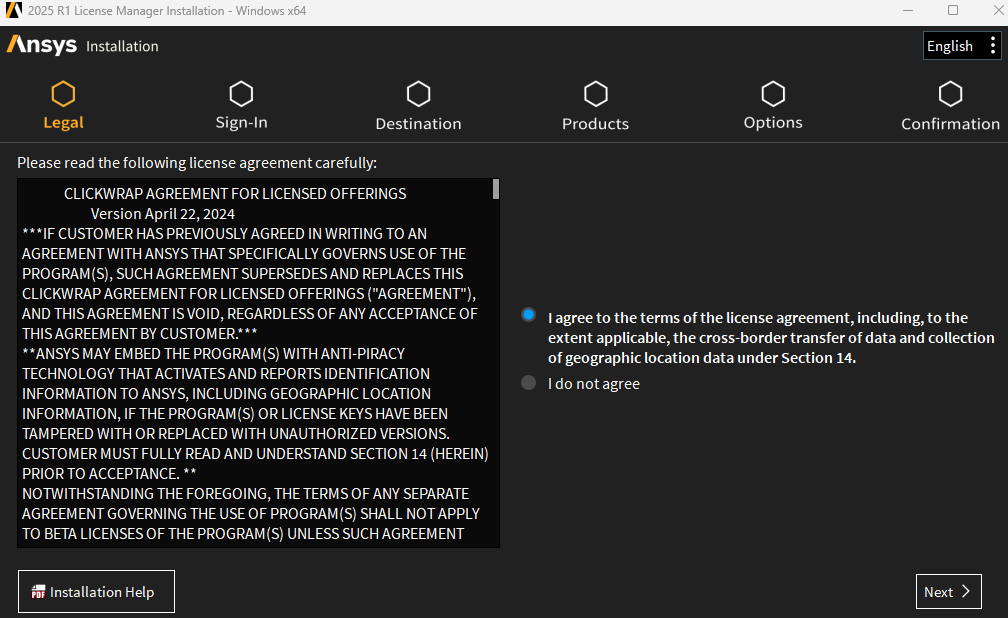This screenshot has width=1008, height=618.
Task: Open the three-dot language options menu
Action: pyautogui.click(x=993, y=45)
